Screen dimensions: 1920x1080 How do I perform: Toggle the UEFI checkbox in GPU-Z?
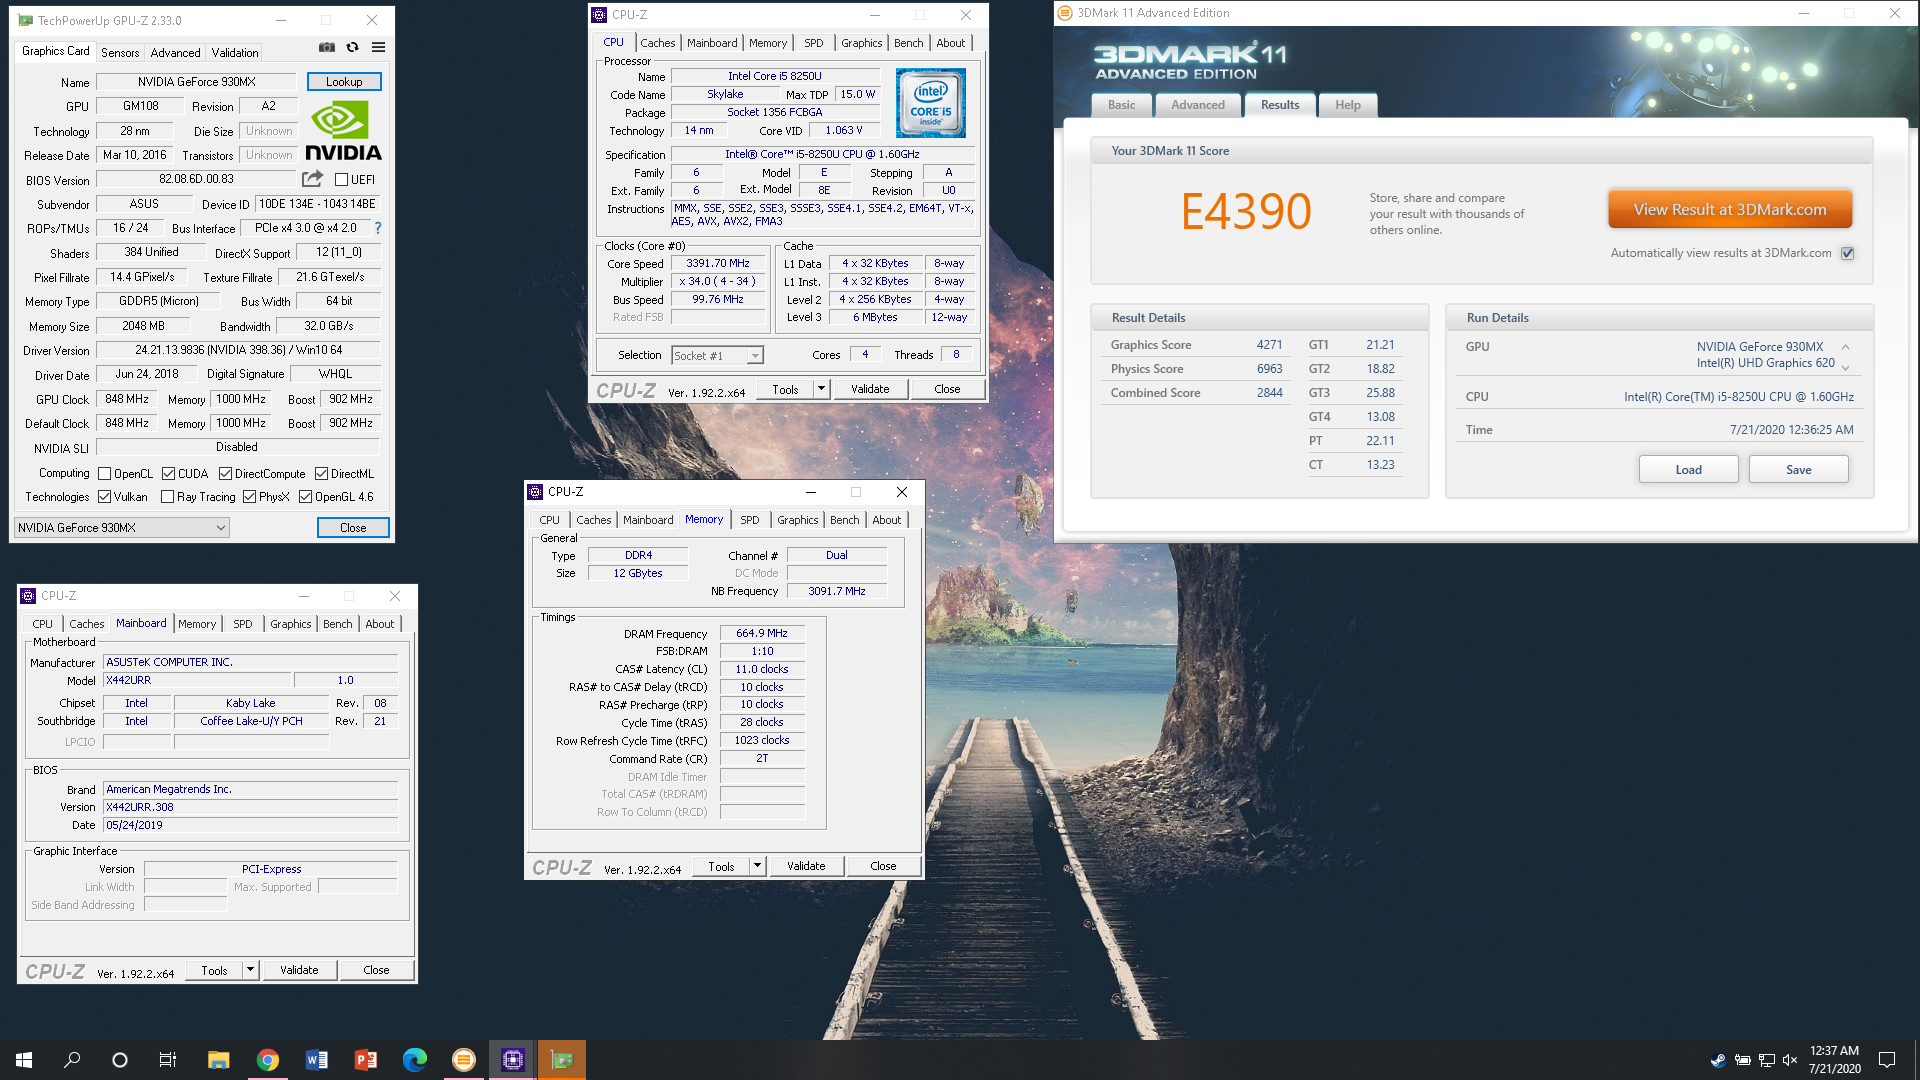342,180
